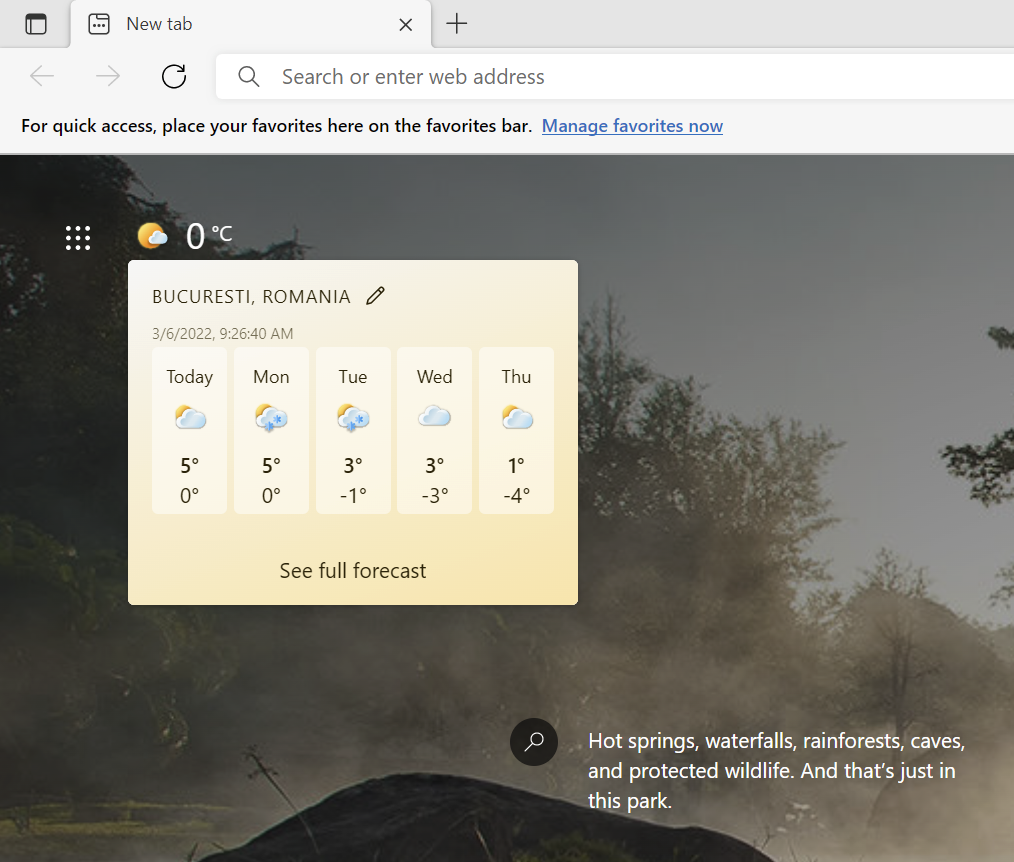Viewport: 1014px width, 862px height.
Task: Open See full forecast link
Action: [x=353, y=570]
